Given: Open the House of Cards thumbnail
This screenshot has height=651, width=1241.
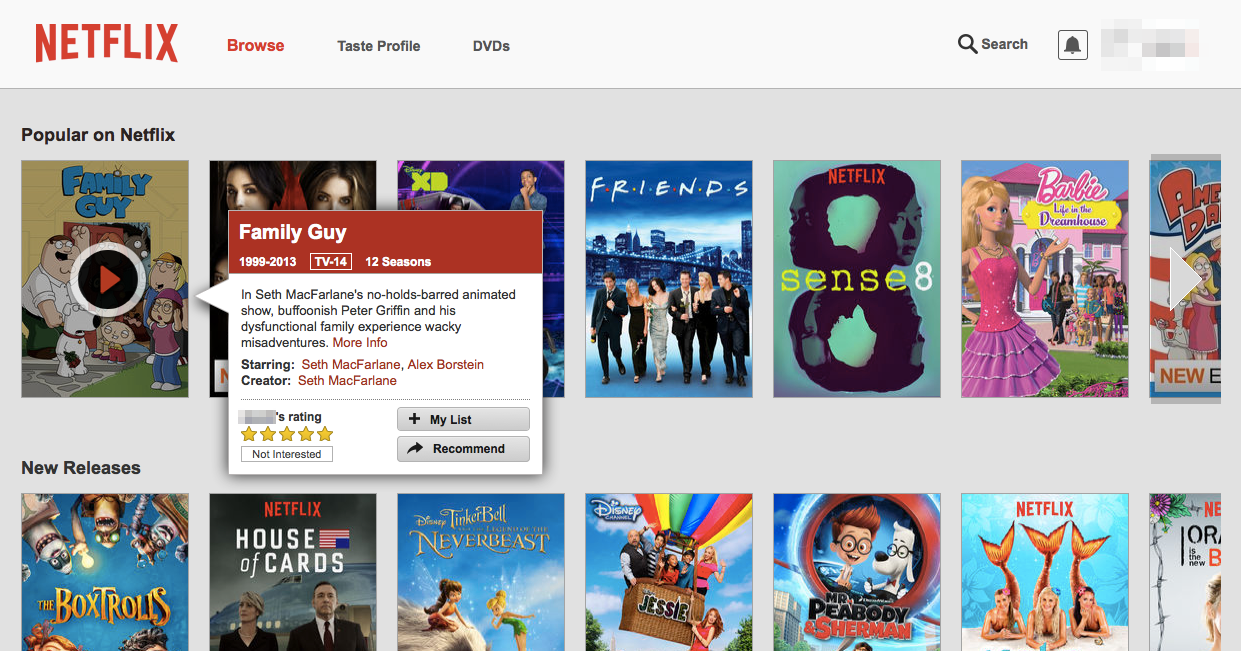Looking at the screenshot, I should [292, 571].
